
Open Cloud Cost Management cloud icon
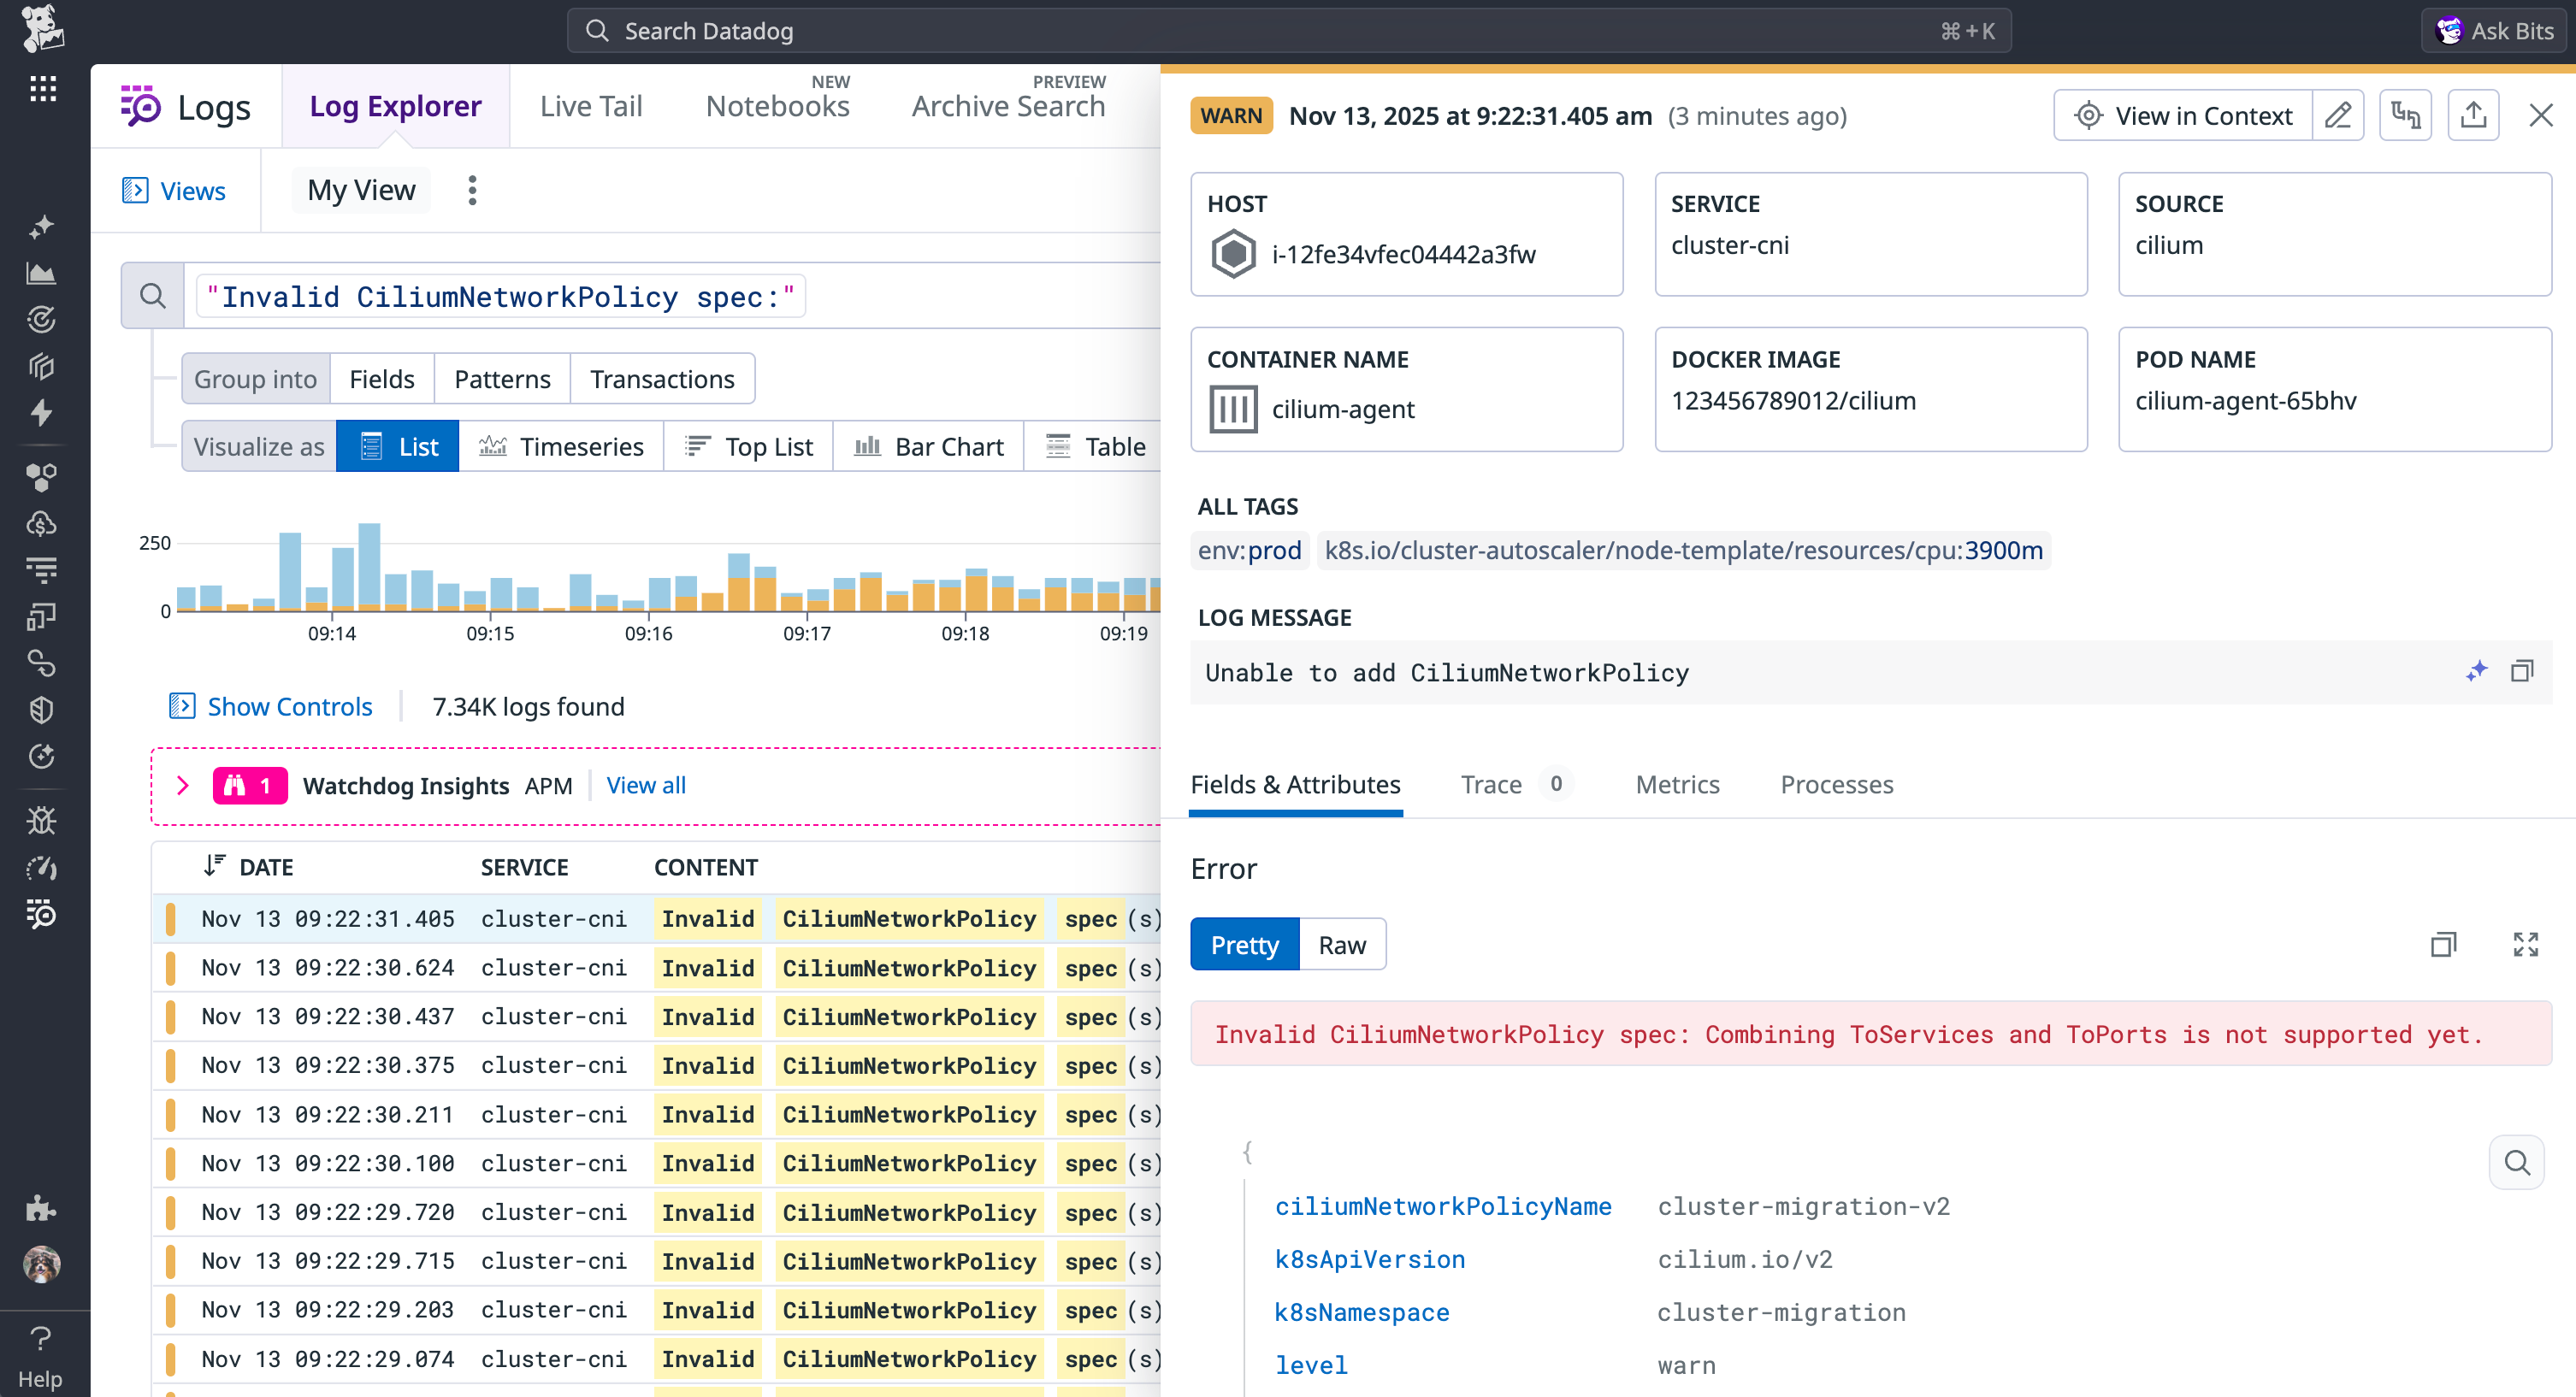coord(42,523)
